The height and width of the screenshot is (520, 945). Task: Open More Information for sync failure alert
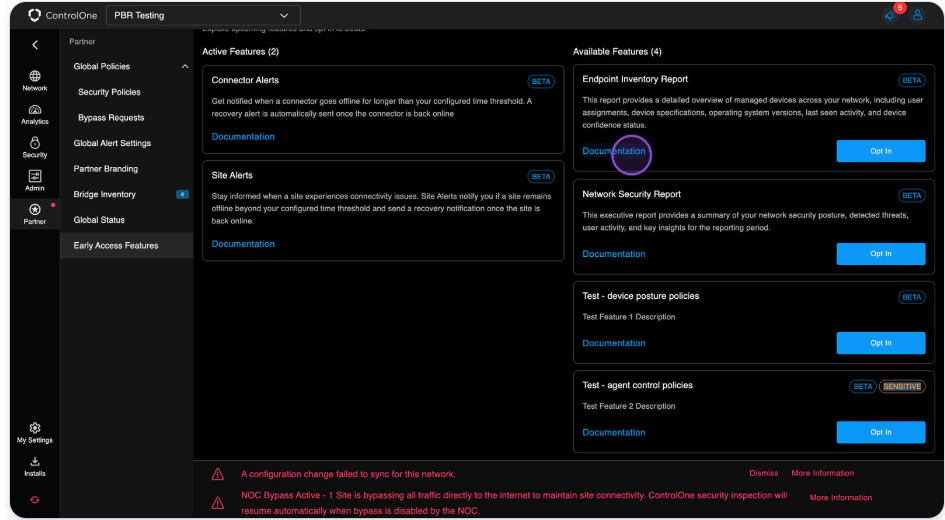point(822,473)
